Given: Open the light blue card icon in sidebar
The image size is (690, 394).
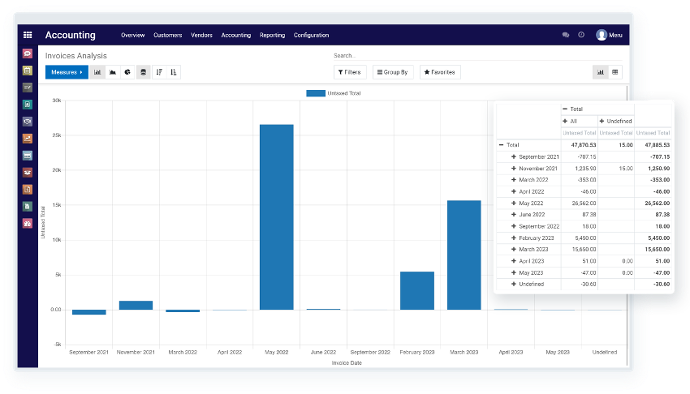Looking at the screenshot, I should 27,155.
